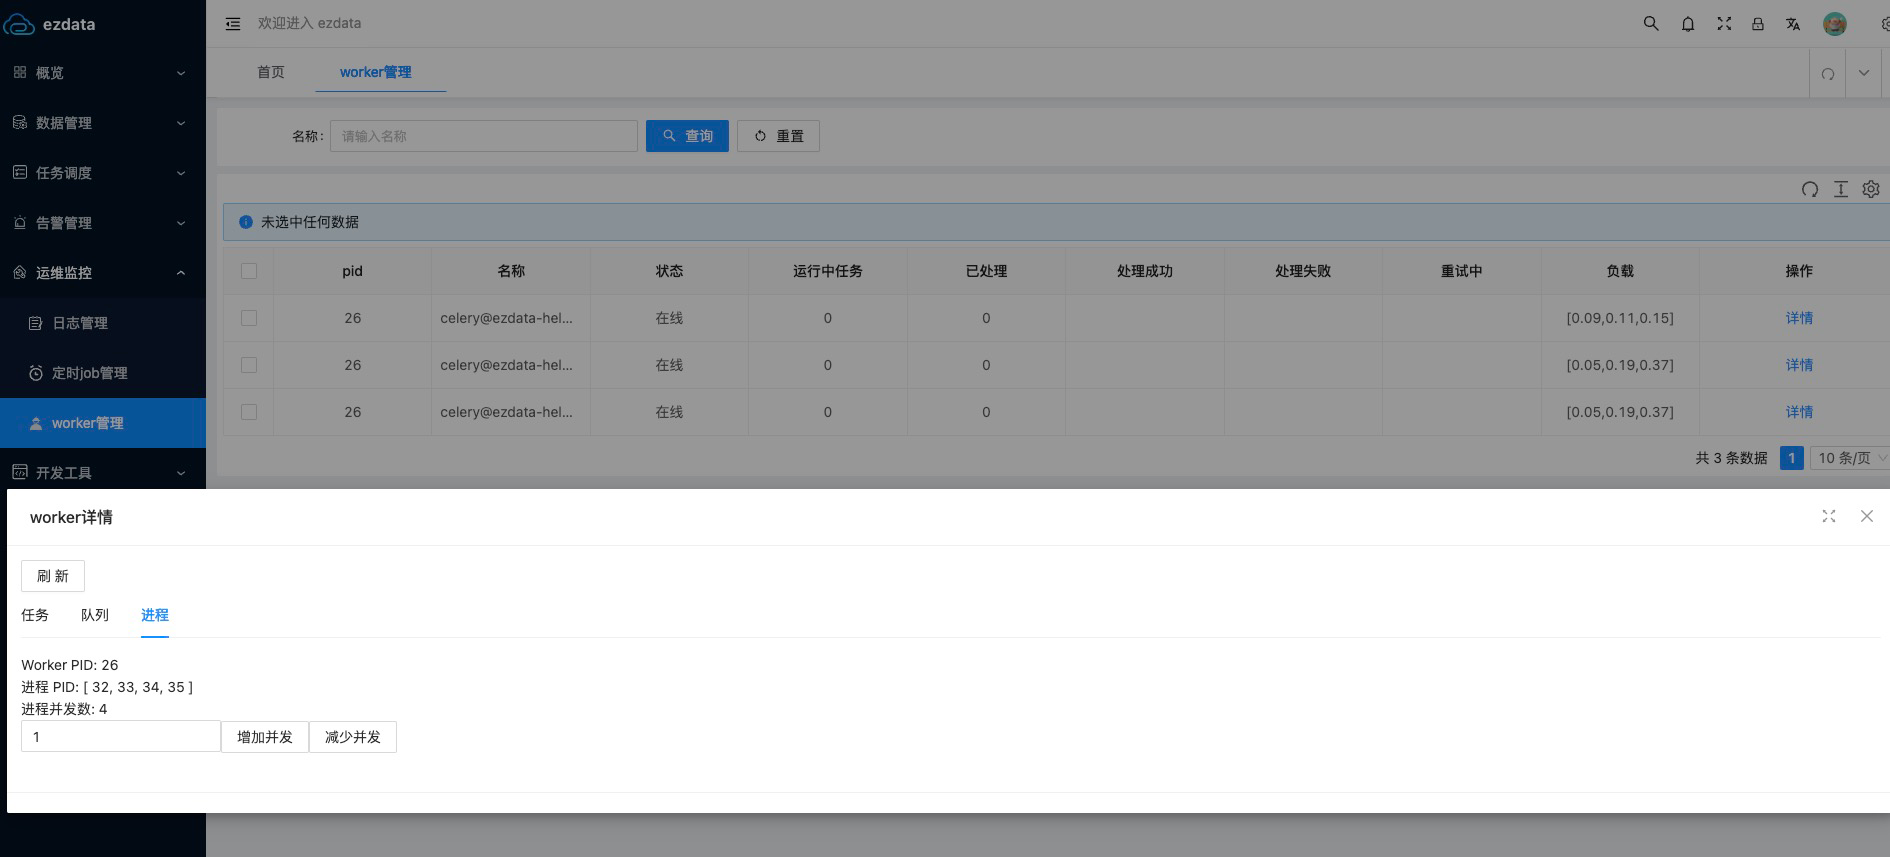
Task: Click the 刷新 button in the drawer
Action: [x=53, y=576]
